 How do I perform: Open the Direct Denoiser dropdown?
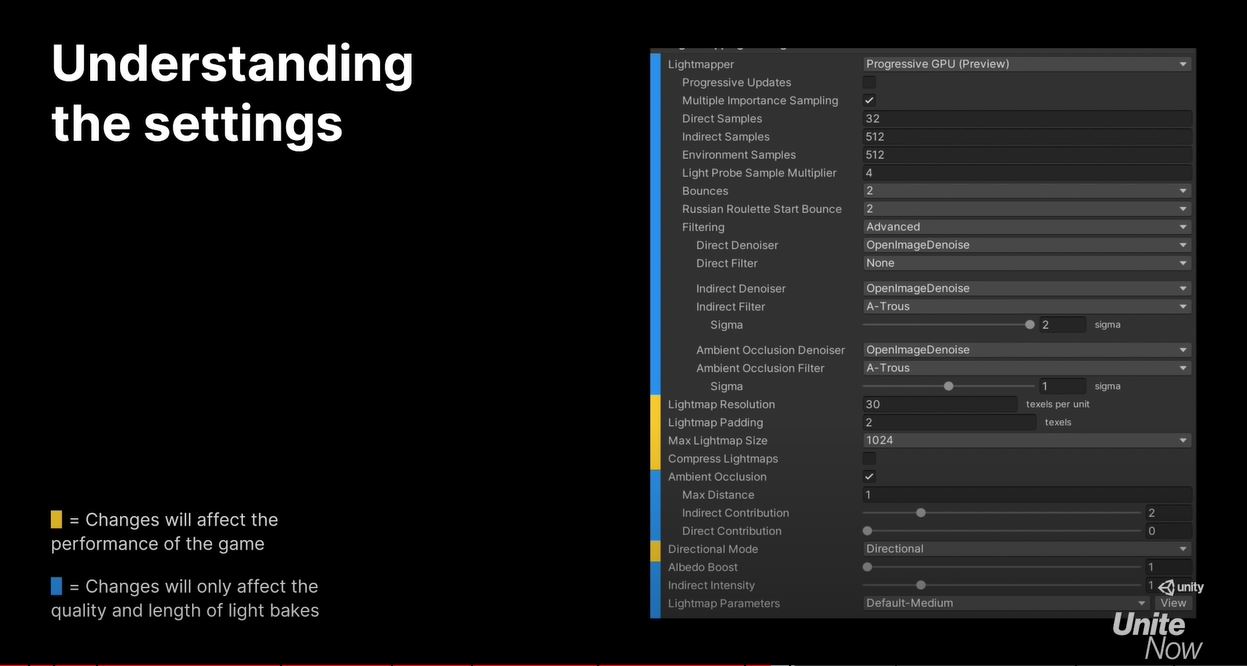1025,244
